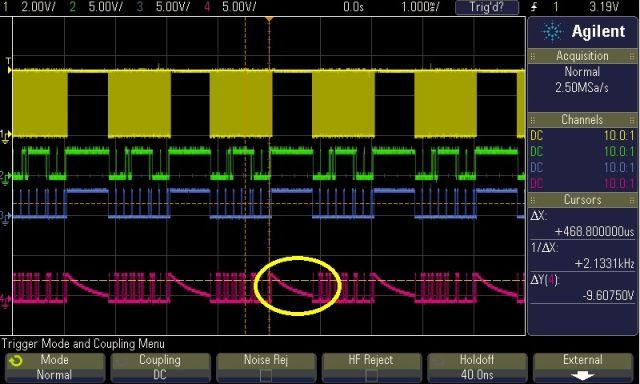Click trigger source channel number 1
Viewport: 640px width, 384px height.
[556, 7]
